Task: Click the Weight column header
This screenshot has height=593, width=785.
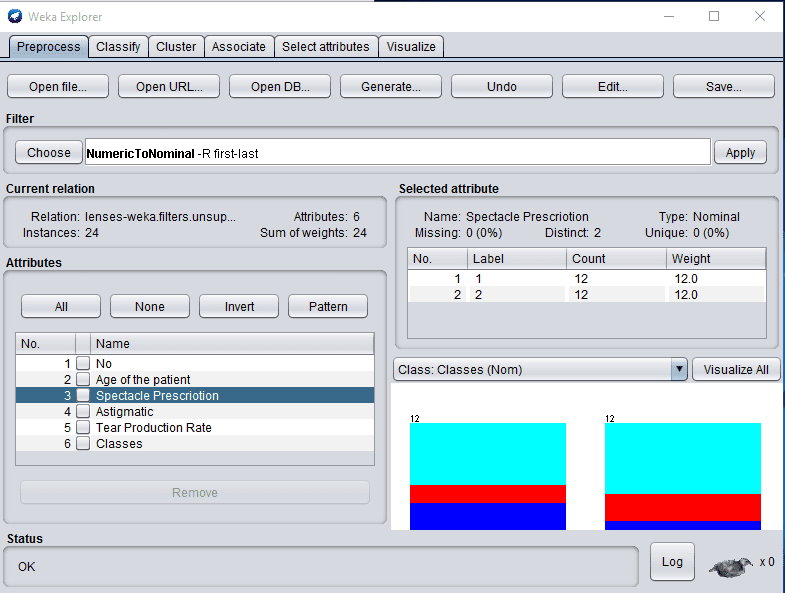Action: 716,258
